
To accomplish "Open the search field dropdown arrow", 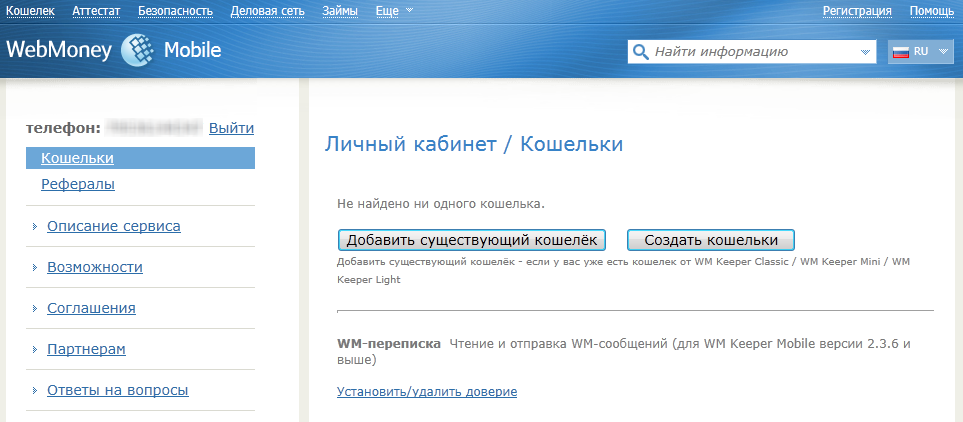I will pos(865,52).
